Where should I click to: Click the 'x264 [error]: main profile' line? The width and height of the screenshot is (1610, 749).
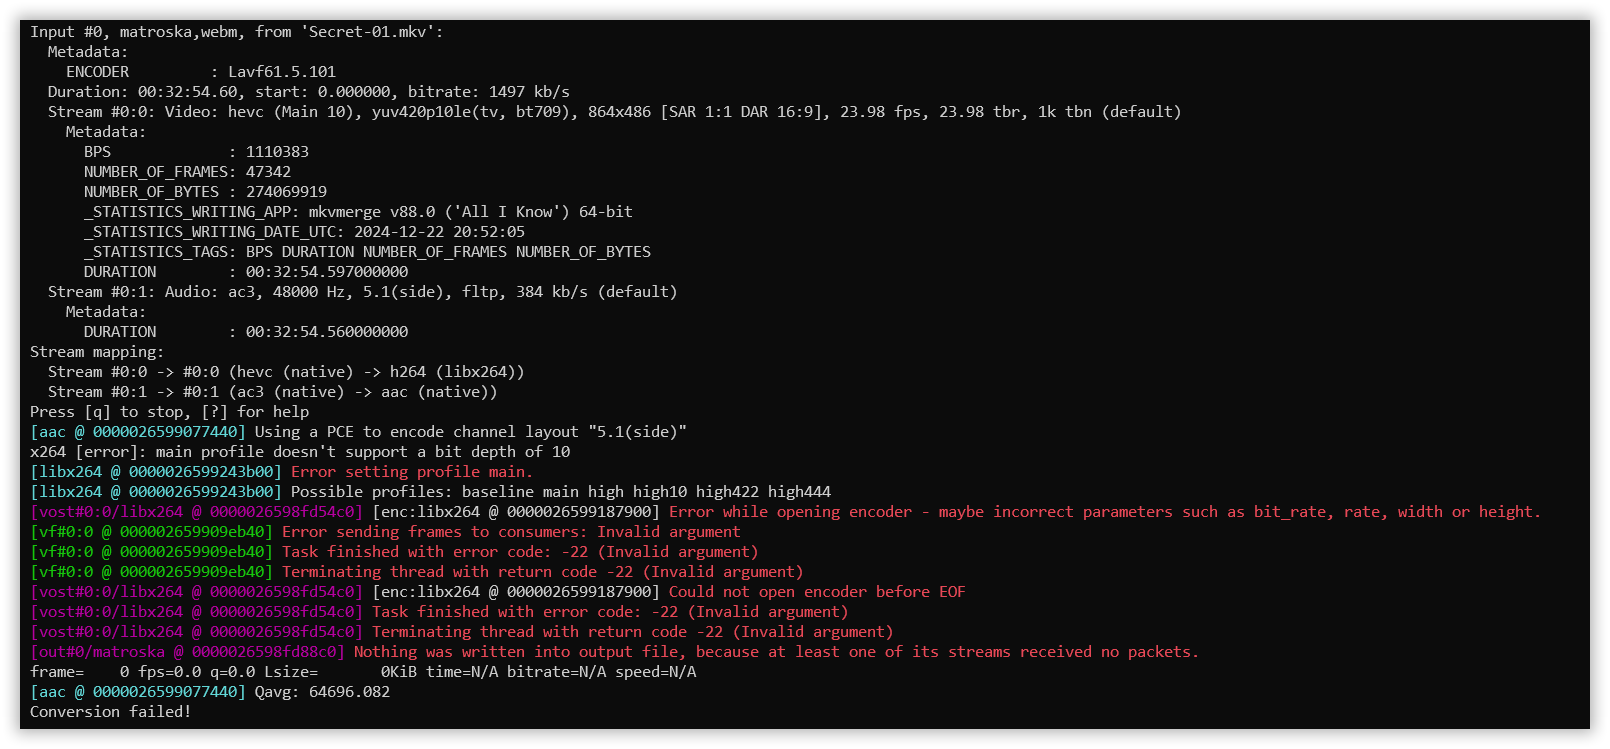click(x=300, y=452)
